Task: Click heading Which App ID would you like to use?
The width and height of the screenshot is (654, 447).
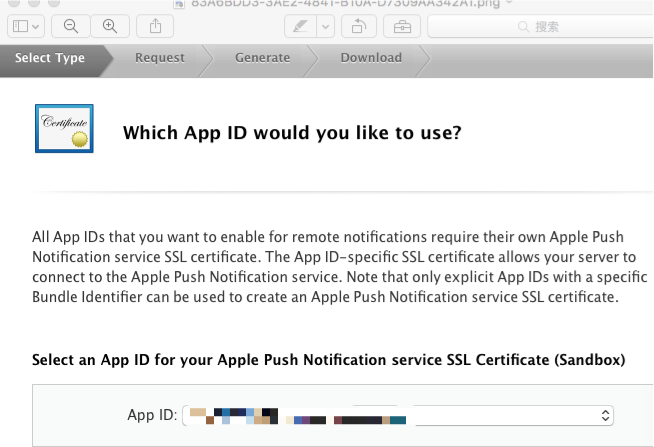Action: [292, 133]
